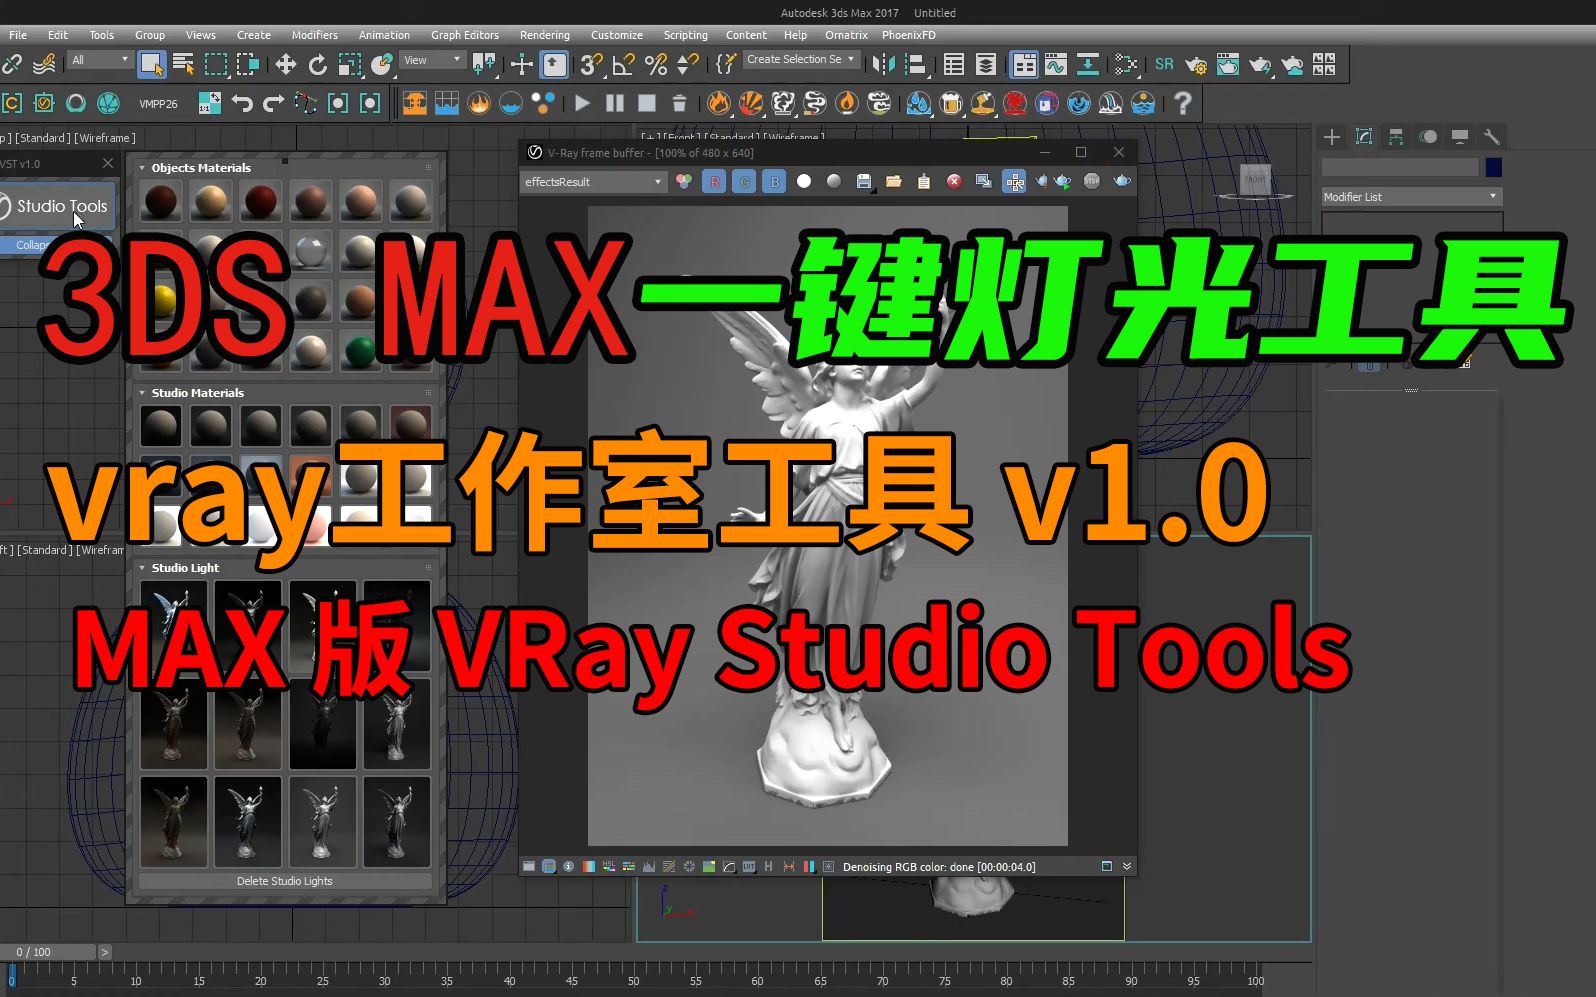Pick the green material sphere thumbnail
Viewport: 1596px width, 997px height.
point(360,349)
